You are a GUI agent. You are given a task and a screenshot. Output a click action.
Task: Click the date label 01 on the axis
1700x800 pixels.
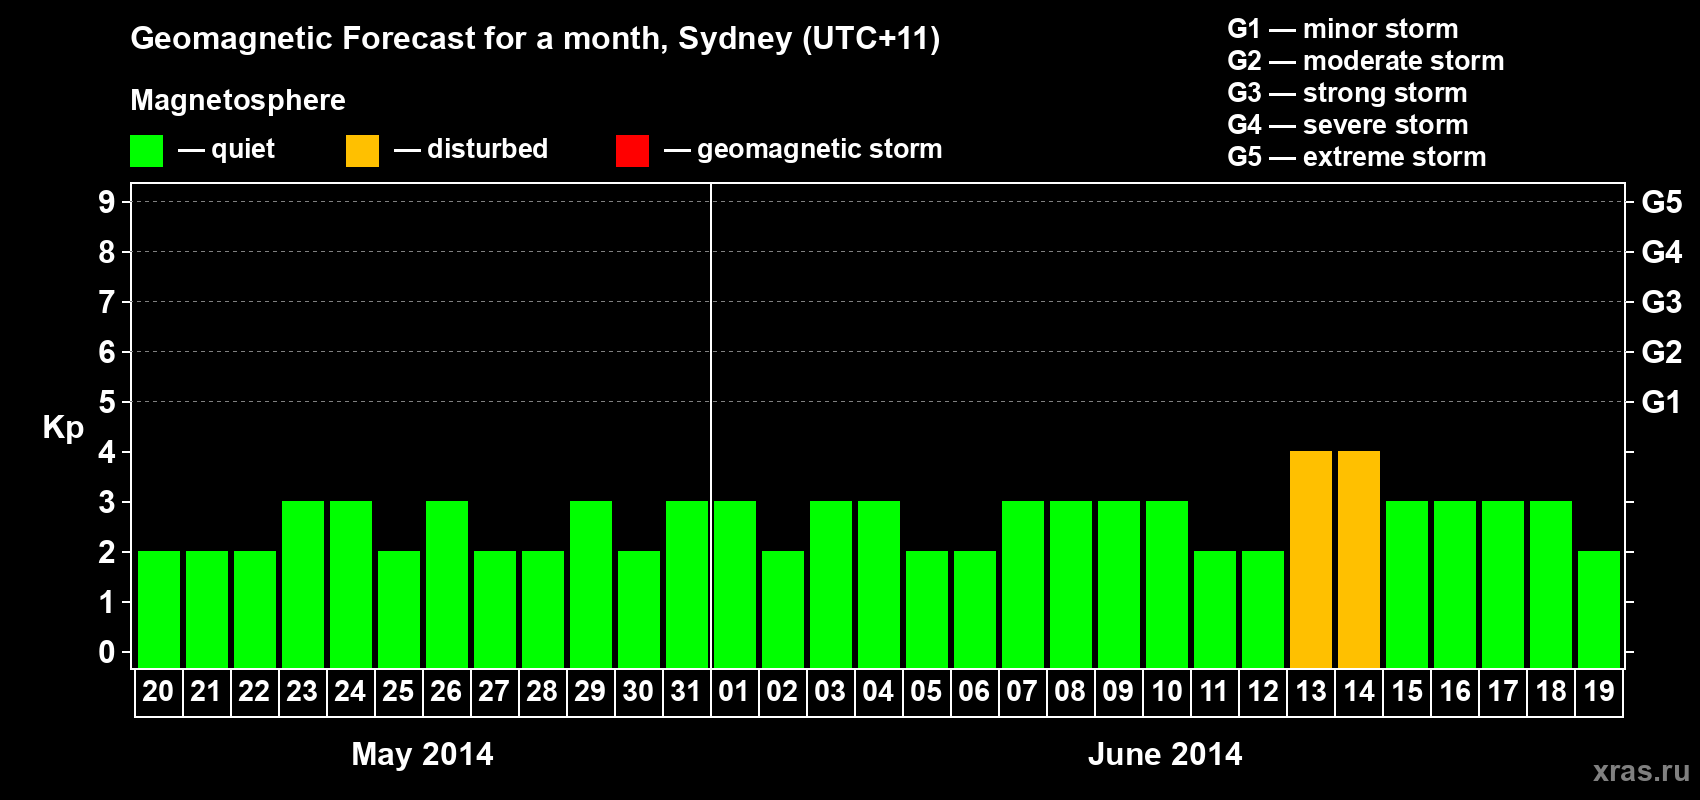(x=734, y=691)
